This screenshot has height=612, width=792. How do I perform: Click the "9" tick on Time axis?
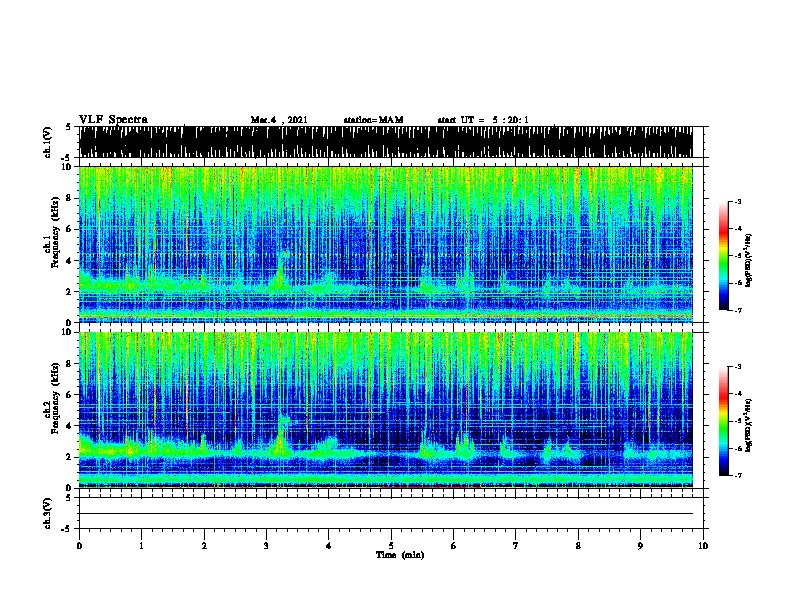click(640, 546)
